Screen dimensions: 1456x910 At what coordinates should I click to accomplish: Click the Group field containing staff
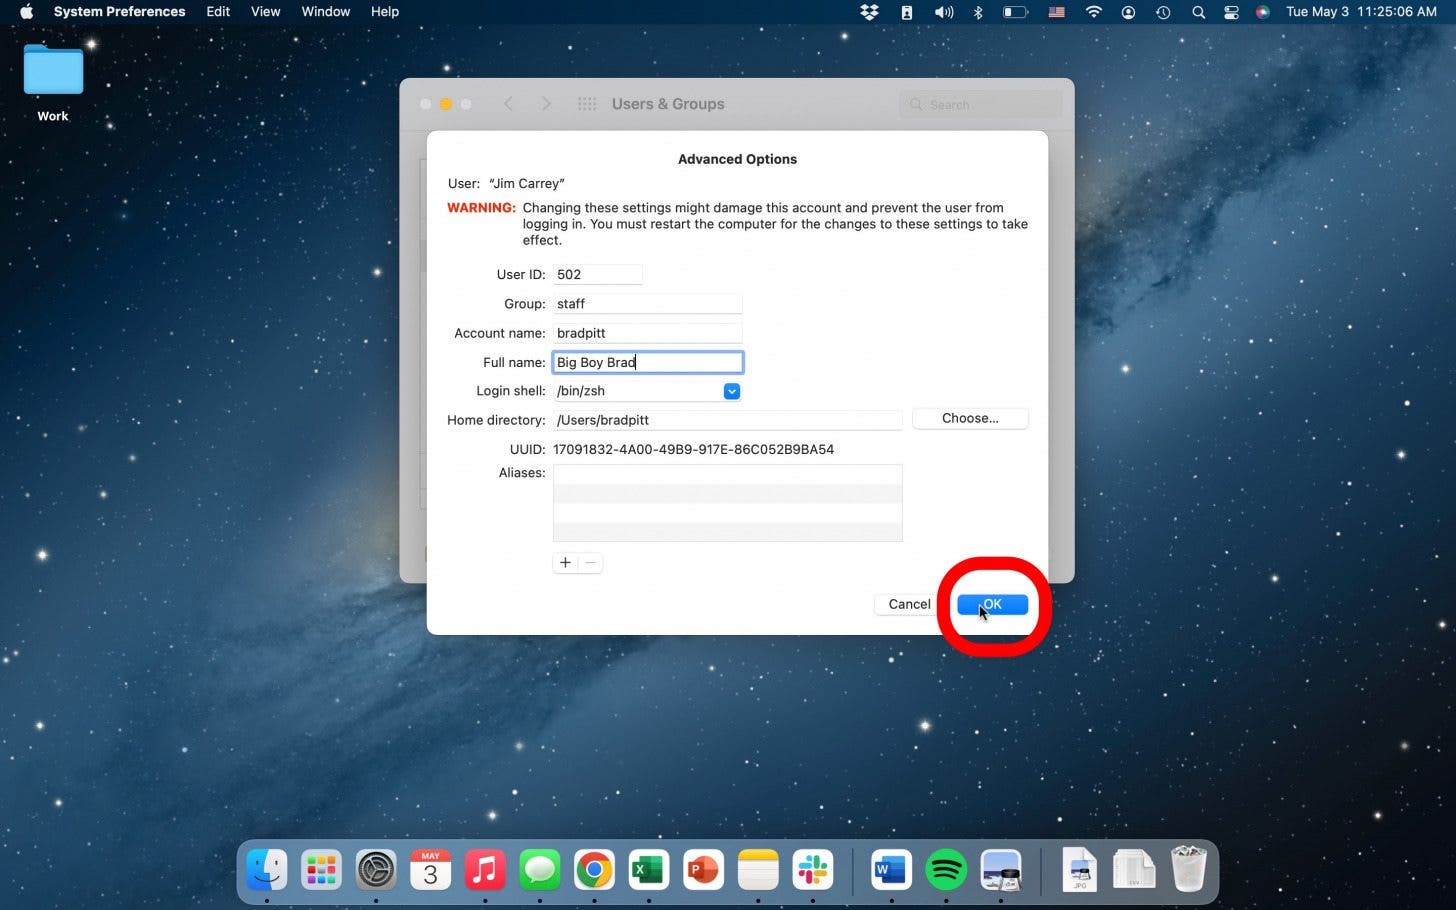647,304
